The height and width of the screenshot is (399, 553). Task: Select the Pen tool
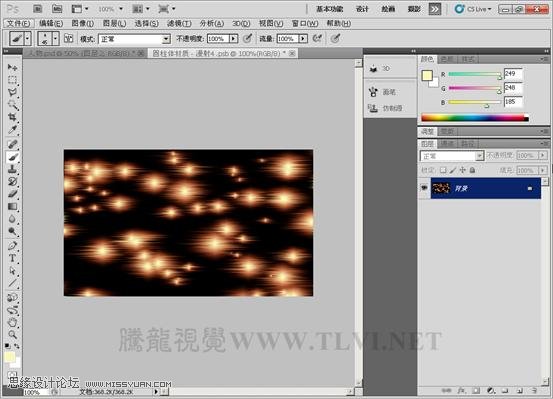coord(13,246)
